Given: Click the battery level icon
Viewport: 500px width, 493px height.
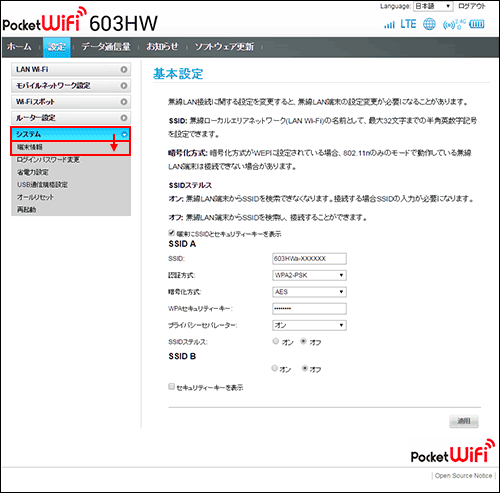Looking at the screenshot, I should (x=477, y=24).
